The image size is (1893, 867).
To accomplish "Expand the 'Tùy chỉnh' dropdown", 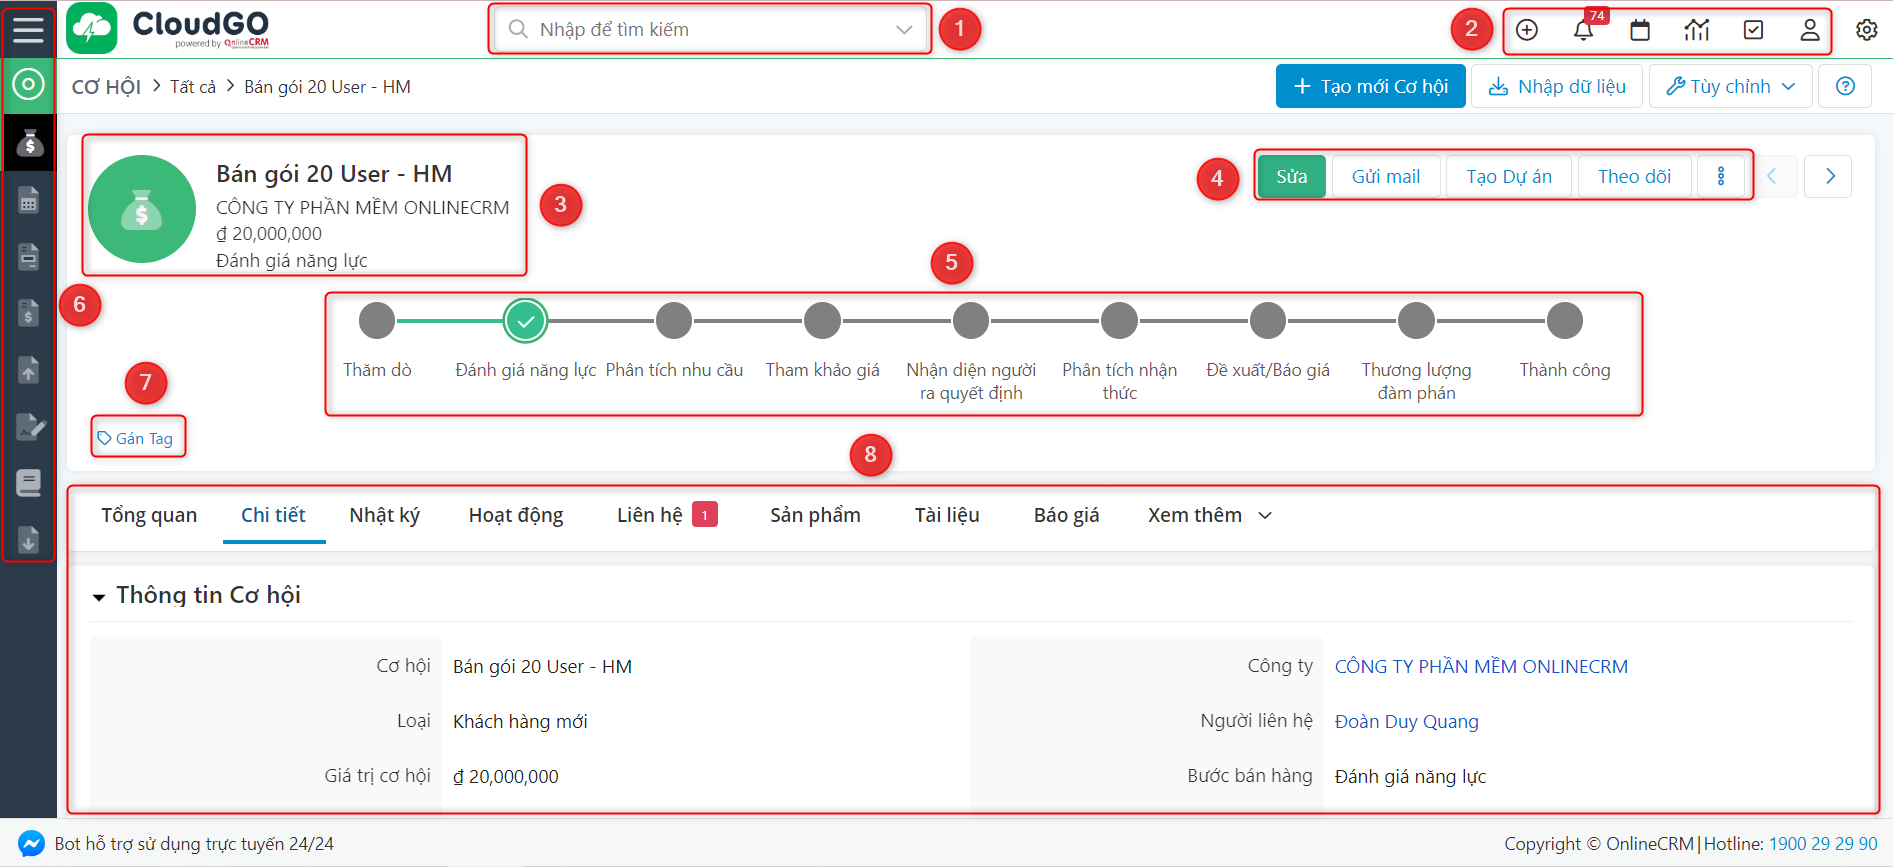I will tap(1730, 86).
